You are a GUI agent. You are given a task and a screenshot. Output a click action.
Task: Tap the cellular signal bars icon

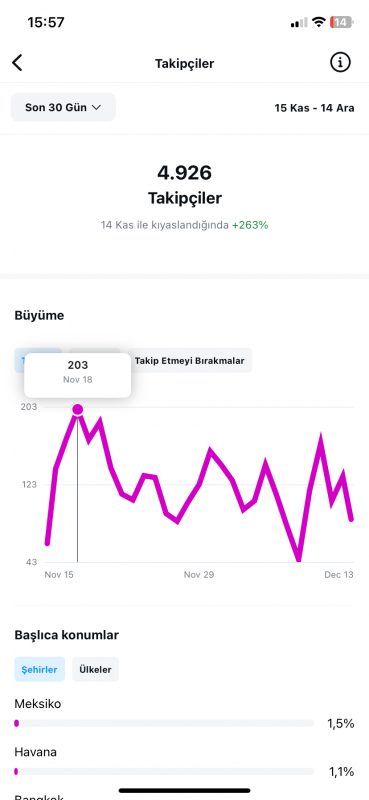click(x=299, y=22)
